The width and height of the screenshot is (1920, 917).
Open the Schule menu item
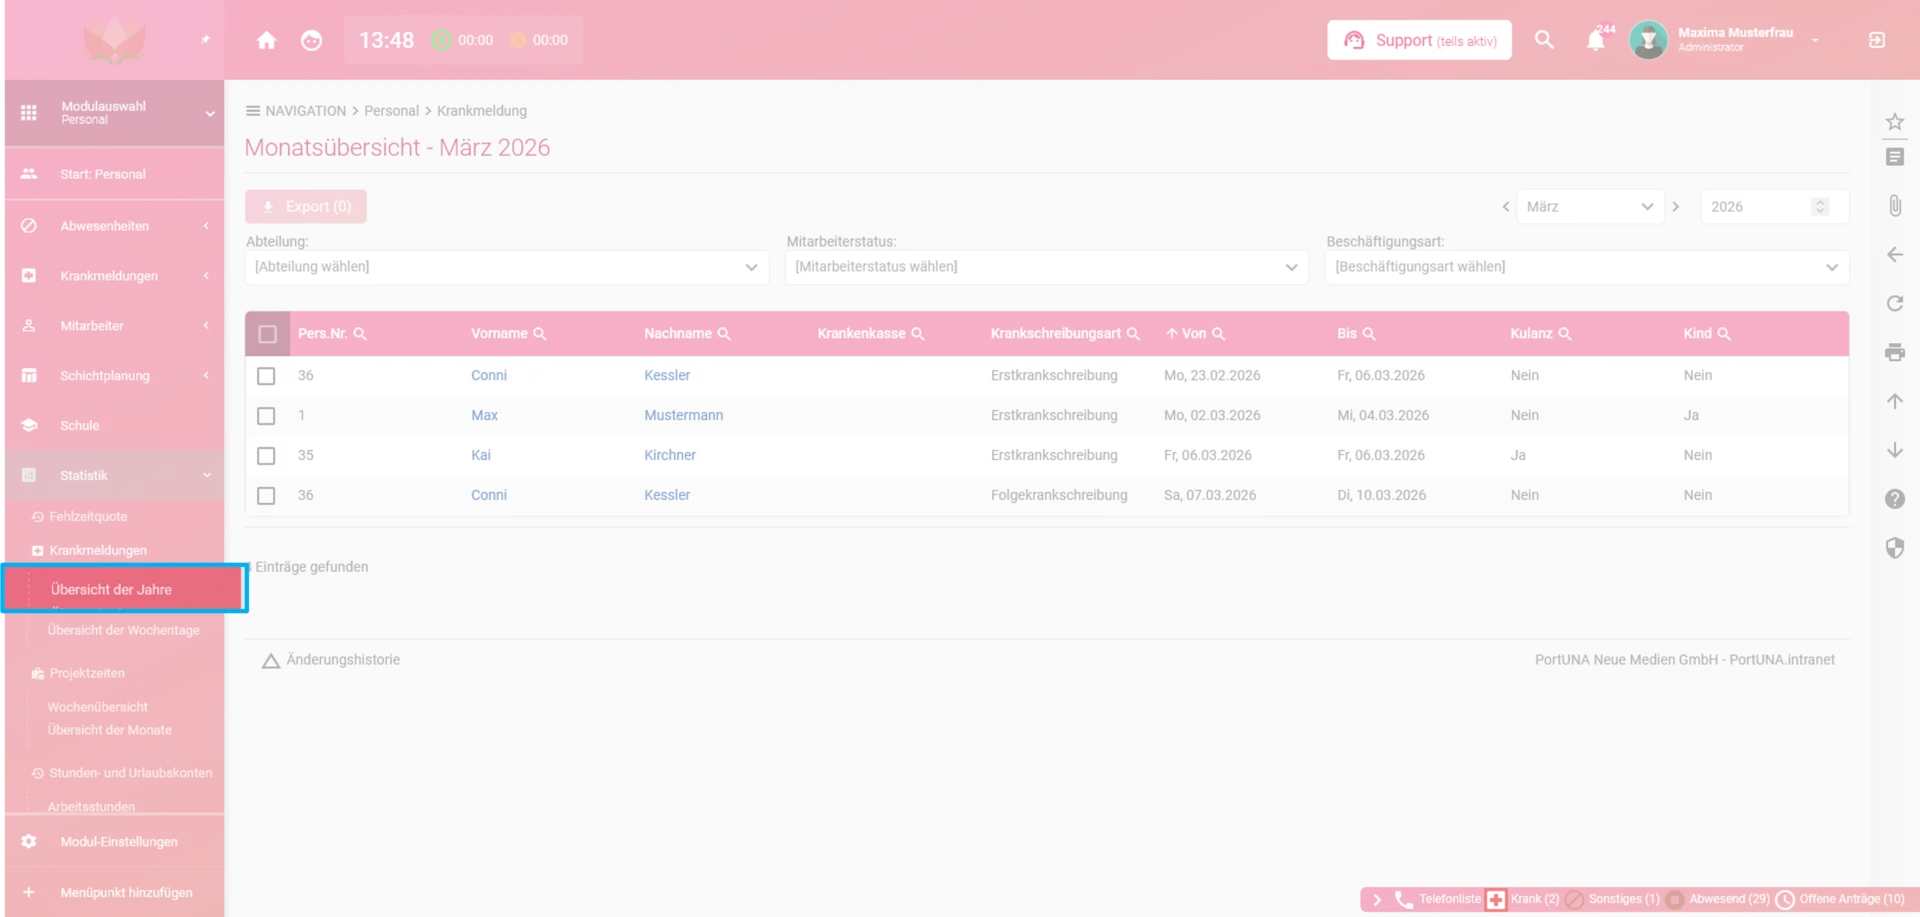pyautogui.click(x=114, y=426)
